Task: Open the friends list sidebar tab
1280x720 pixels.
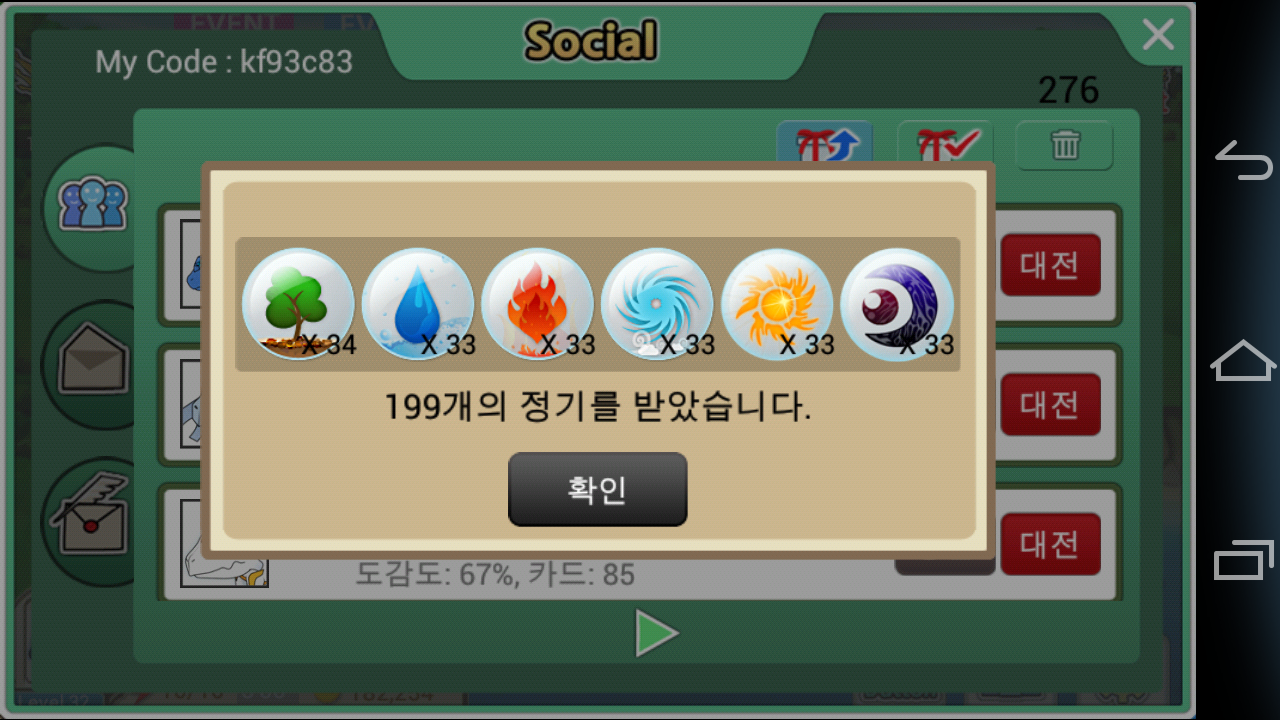Action: (92, 206)
